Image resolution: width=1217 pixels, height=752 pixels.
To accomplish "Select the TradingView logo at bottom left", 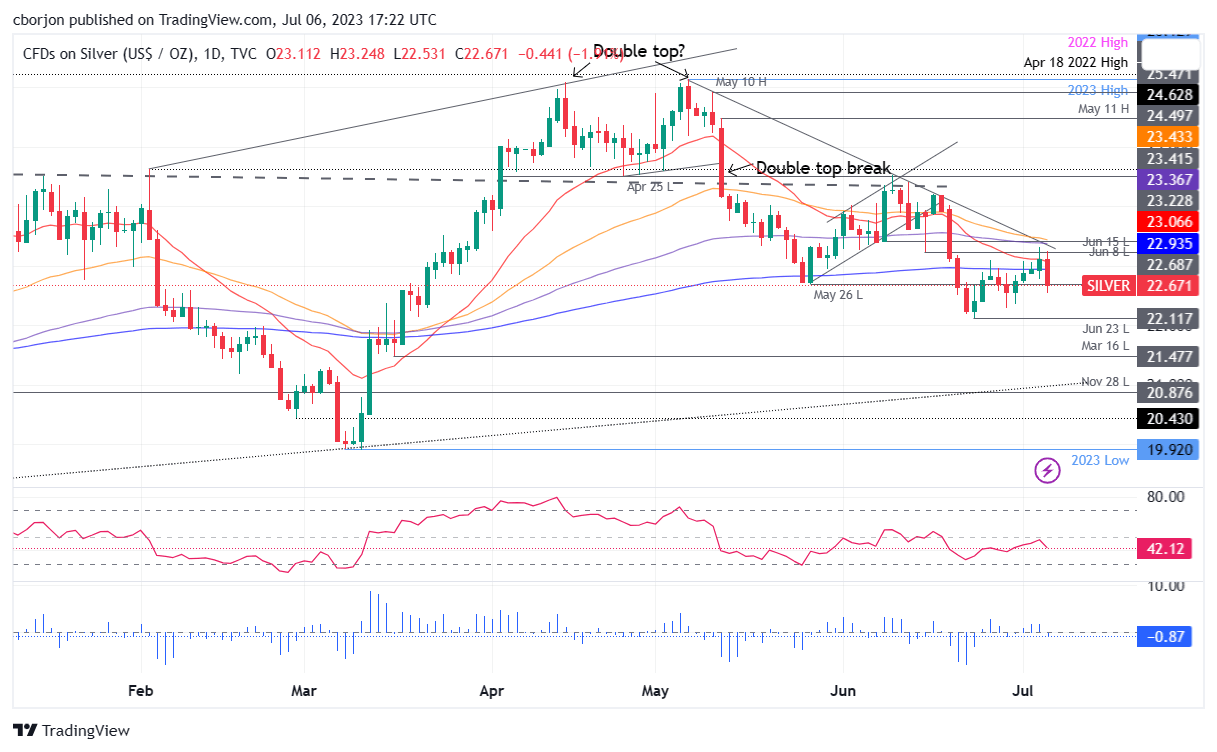I will point(60,731).
